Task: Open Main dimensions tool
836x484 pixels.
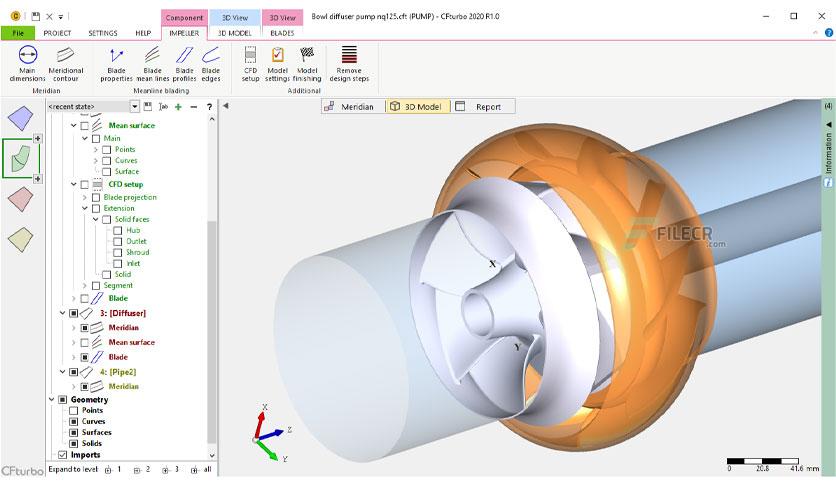Action: [27, 63]
